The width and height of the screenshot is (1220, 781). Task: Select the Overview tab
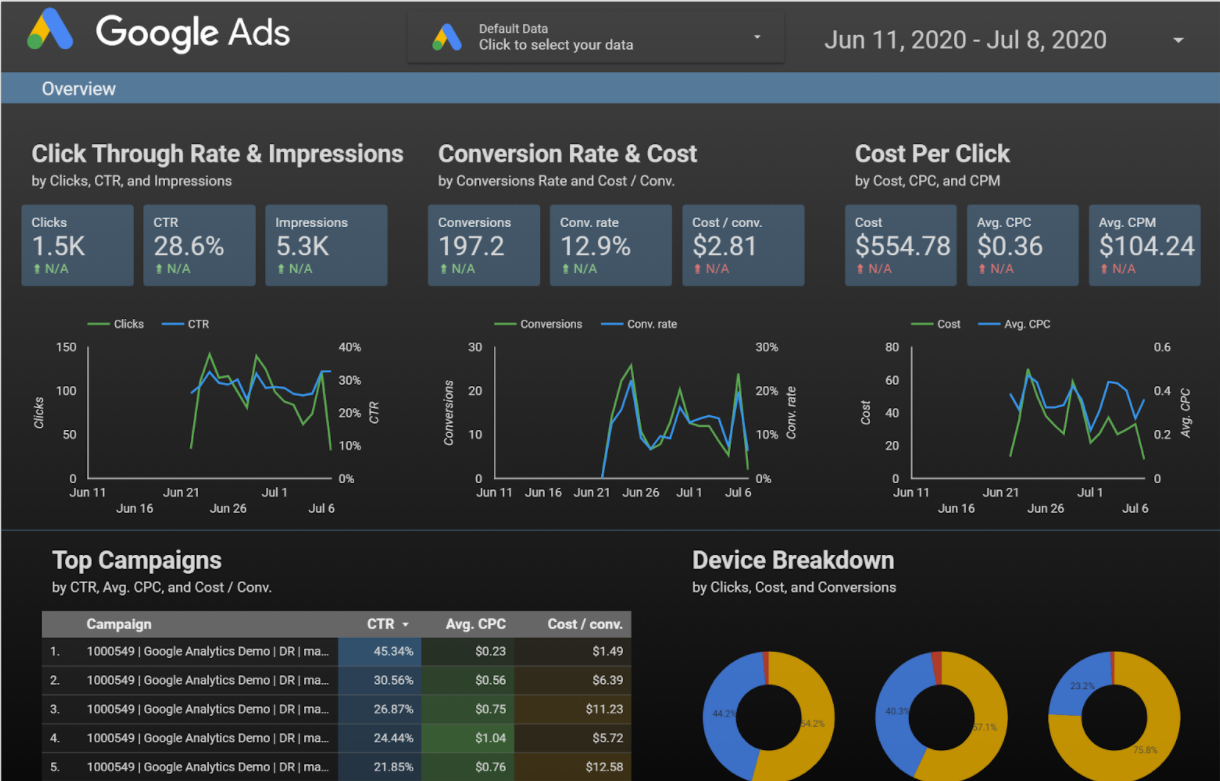79,89
